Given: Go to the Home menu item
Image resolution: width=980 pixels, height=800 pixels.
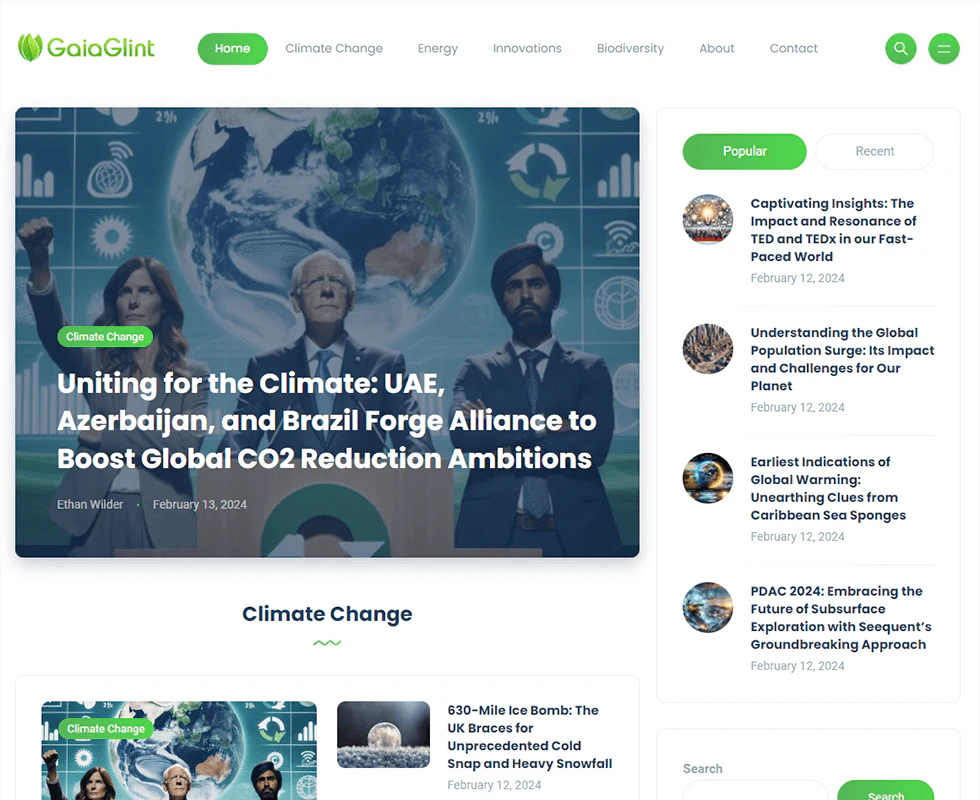Looking at the screenshot, I should coord(232,48).
